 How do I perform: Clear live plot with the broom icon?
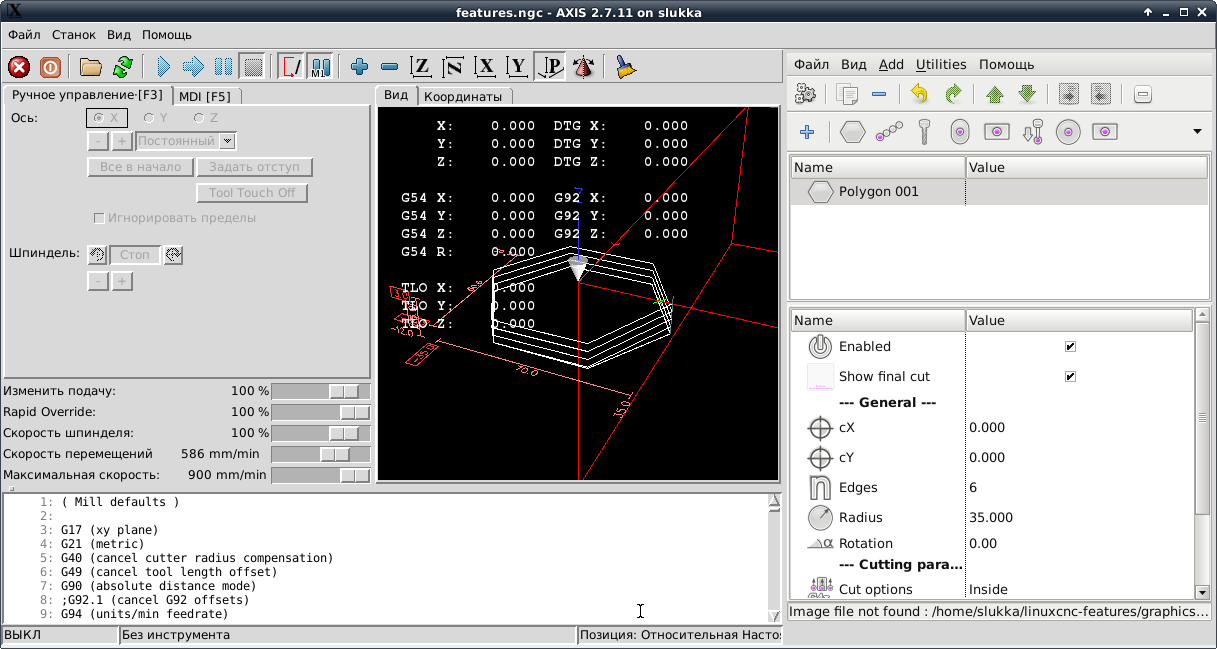pyautogui.click(x=626, y=67)
